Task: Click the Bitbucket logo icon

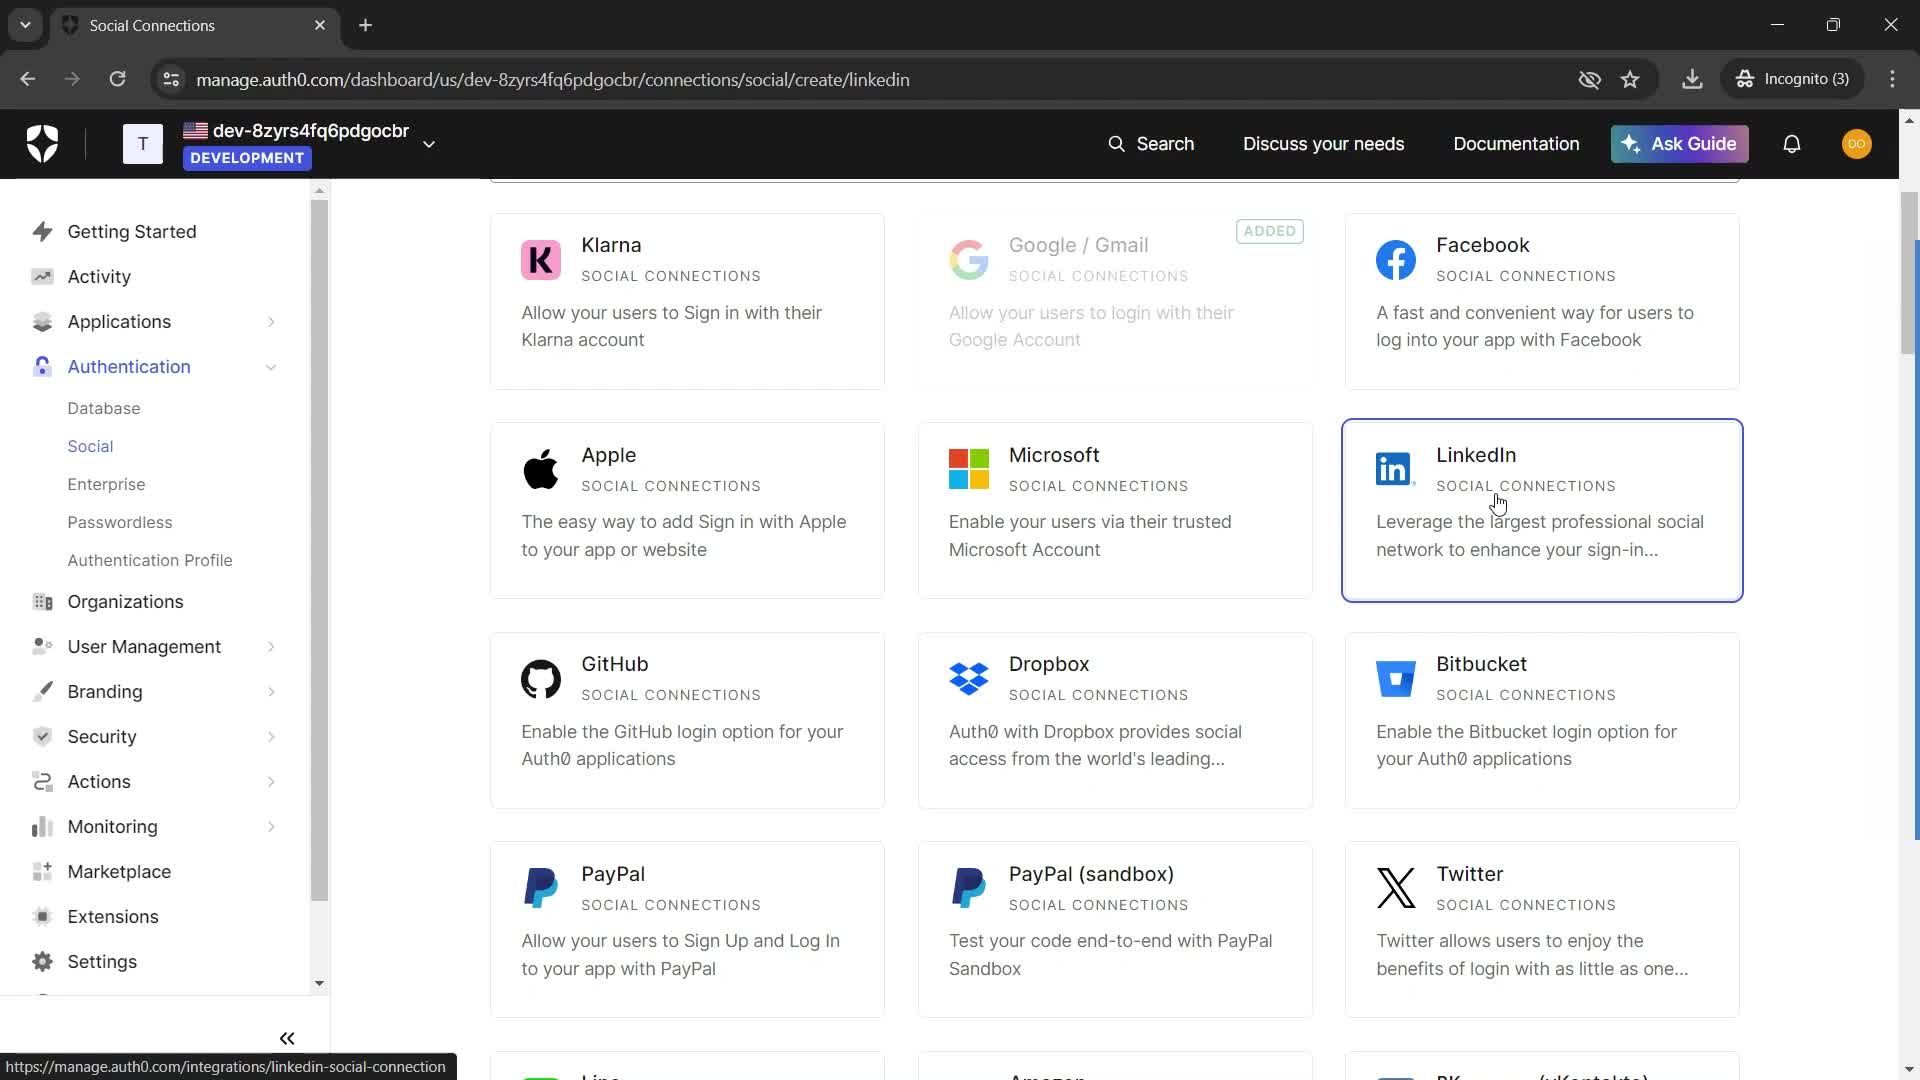Action: [x=1396, y=679]
